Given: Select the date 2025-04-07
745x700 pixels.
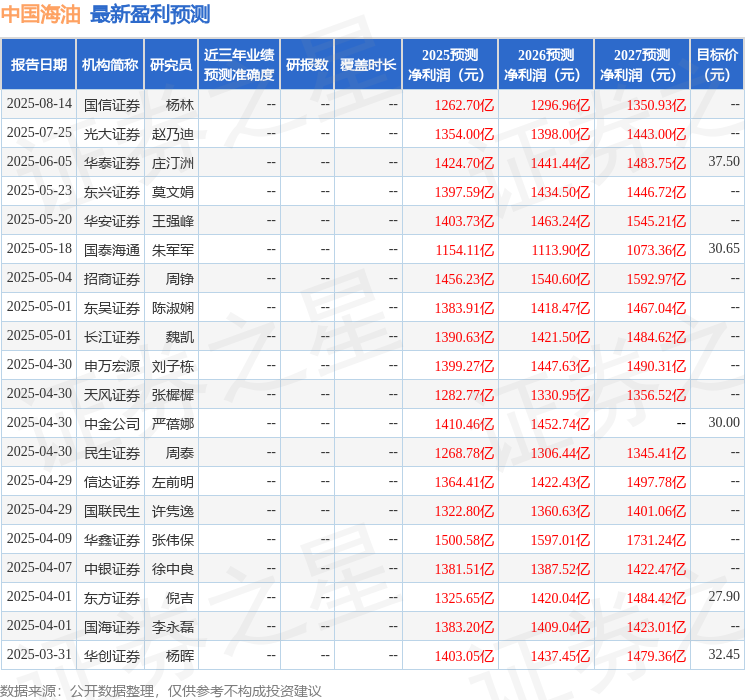Looking at the screenshot, I should (x=39, y=567).
